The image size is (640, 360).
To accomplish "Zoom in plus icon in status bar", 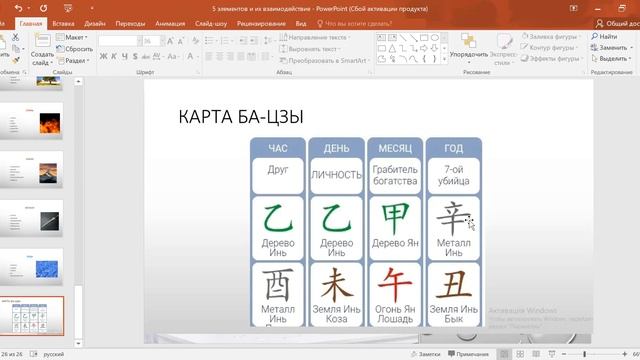I will point(624,354).
